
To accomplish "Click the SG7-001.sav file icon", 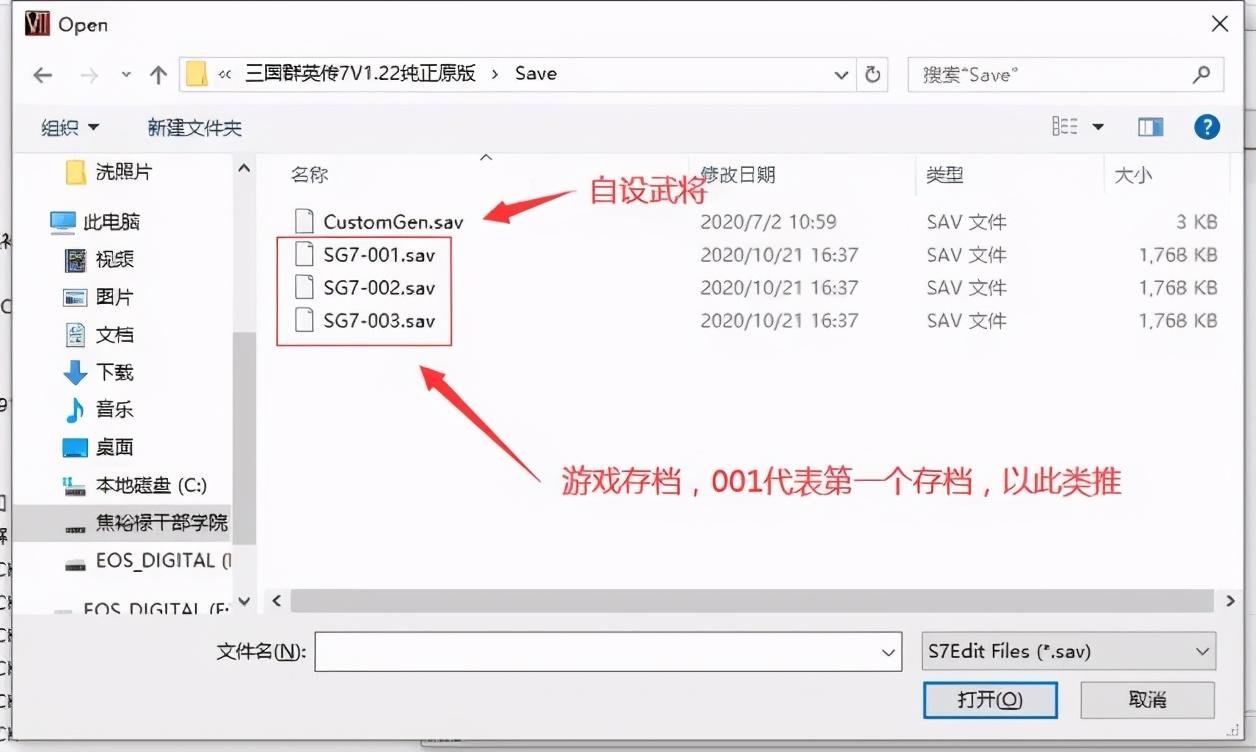I will pos(305,255).
